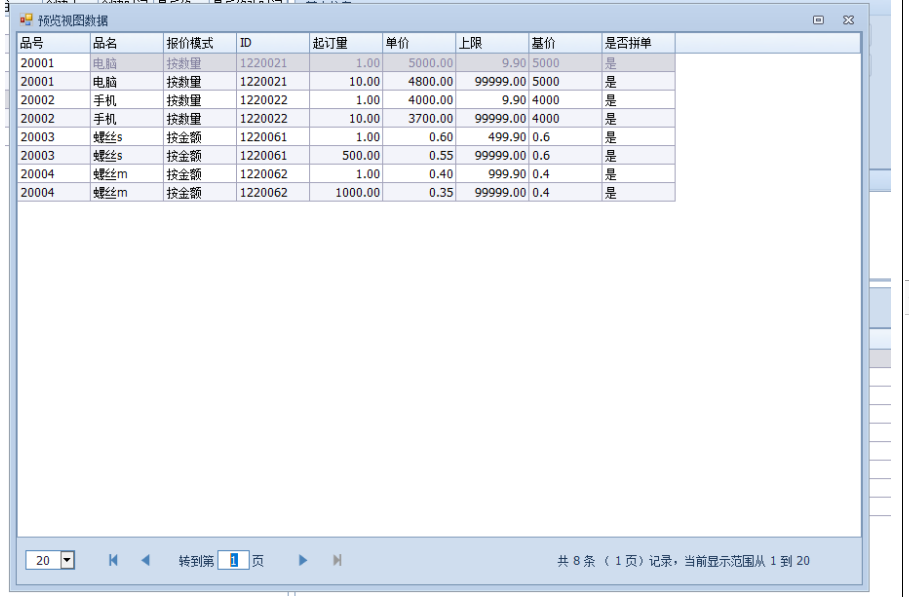Viewport: 909px width, 597px height.
Task: Click the 预览视图数据 window title icon
Action: tap(26, 19)
